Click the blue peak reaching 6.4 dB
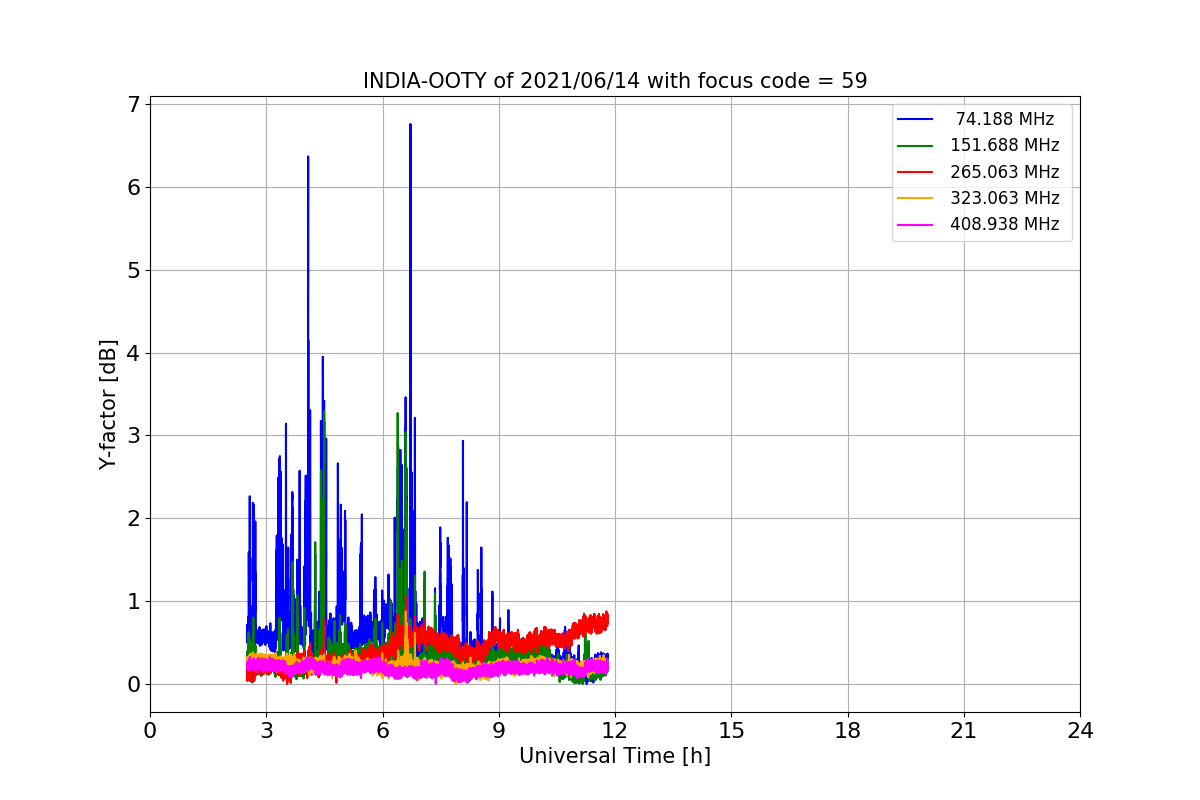 pyautogui.click(x=308, y=158)
